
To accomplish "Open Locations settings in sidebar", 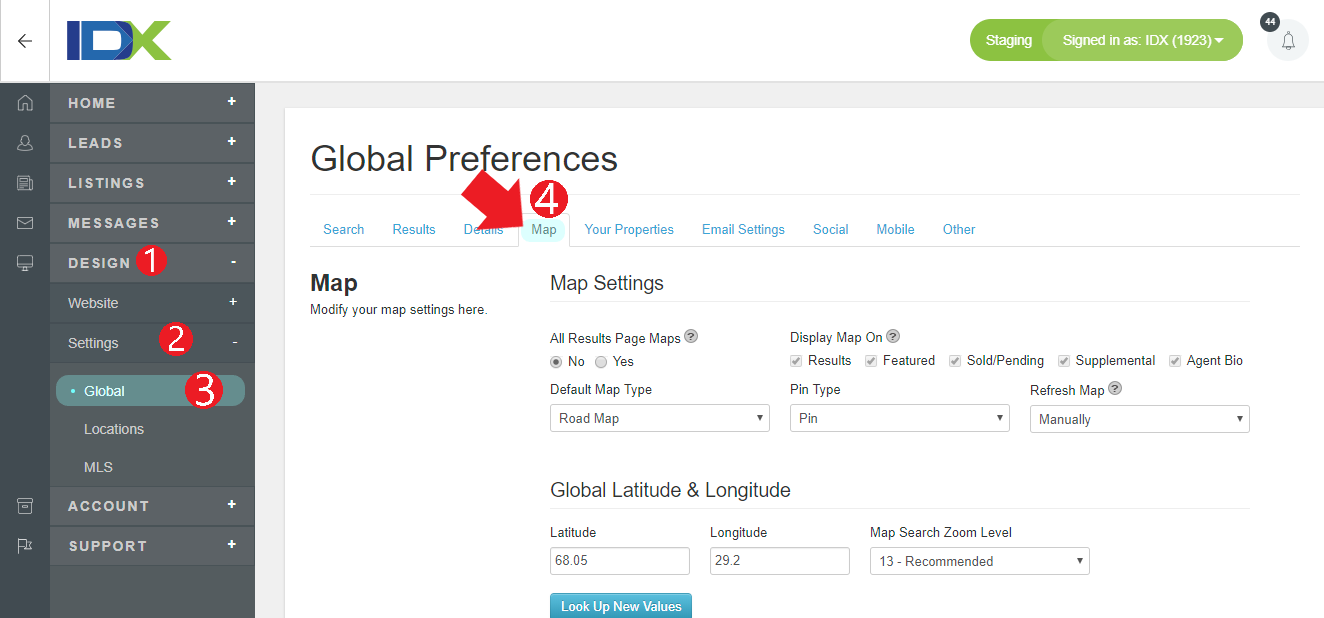I will 114,429.
